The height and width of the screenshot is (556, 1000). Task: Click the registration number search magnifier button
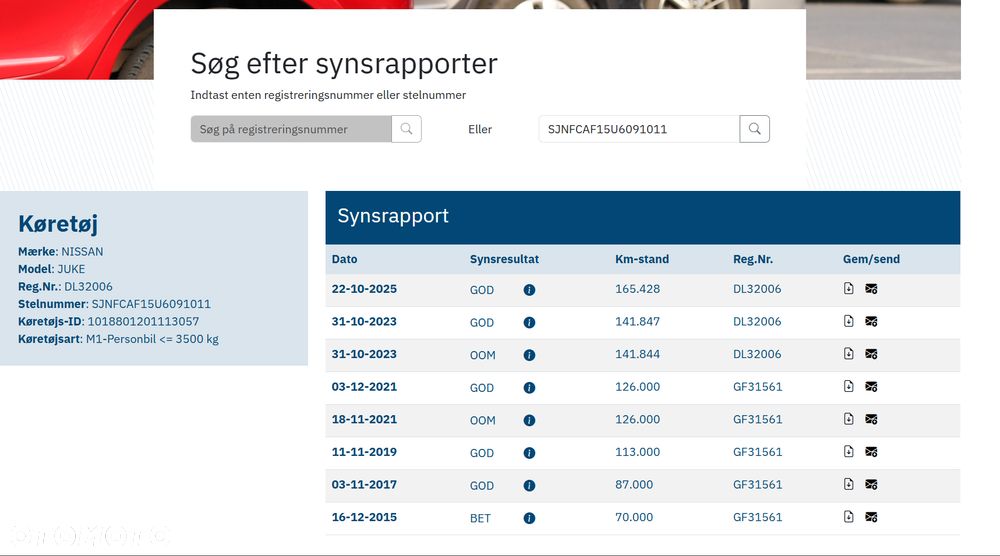tap(406, 129)
